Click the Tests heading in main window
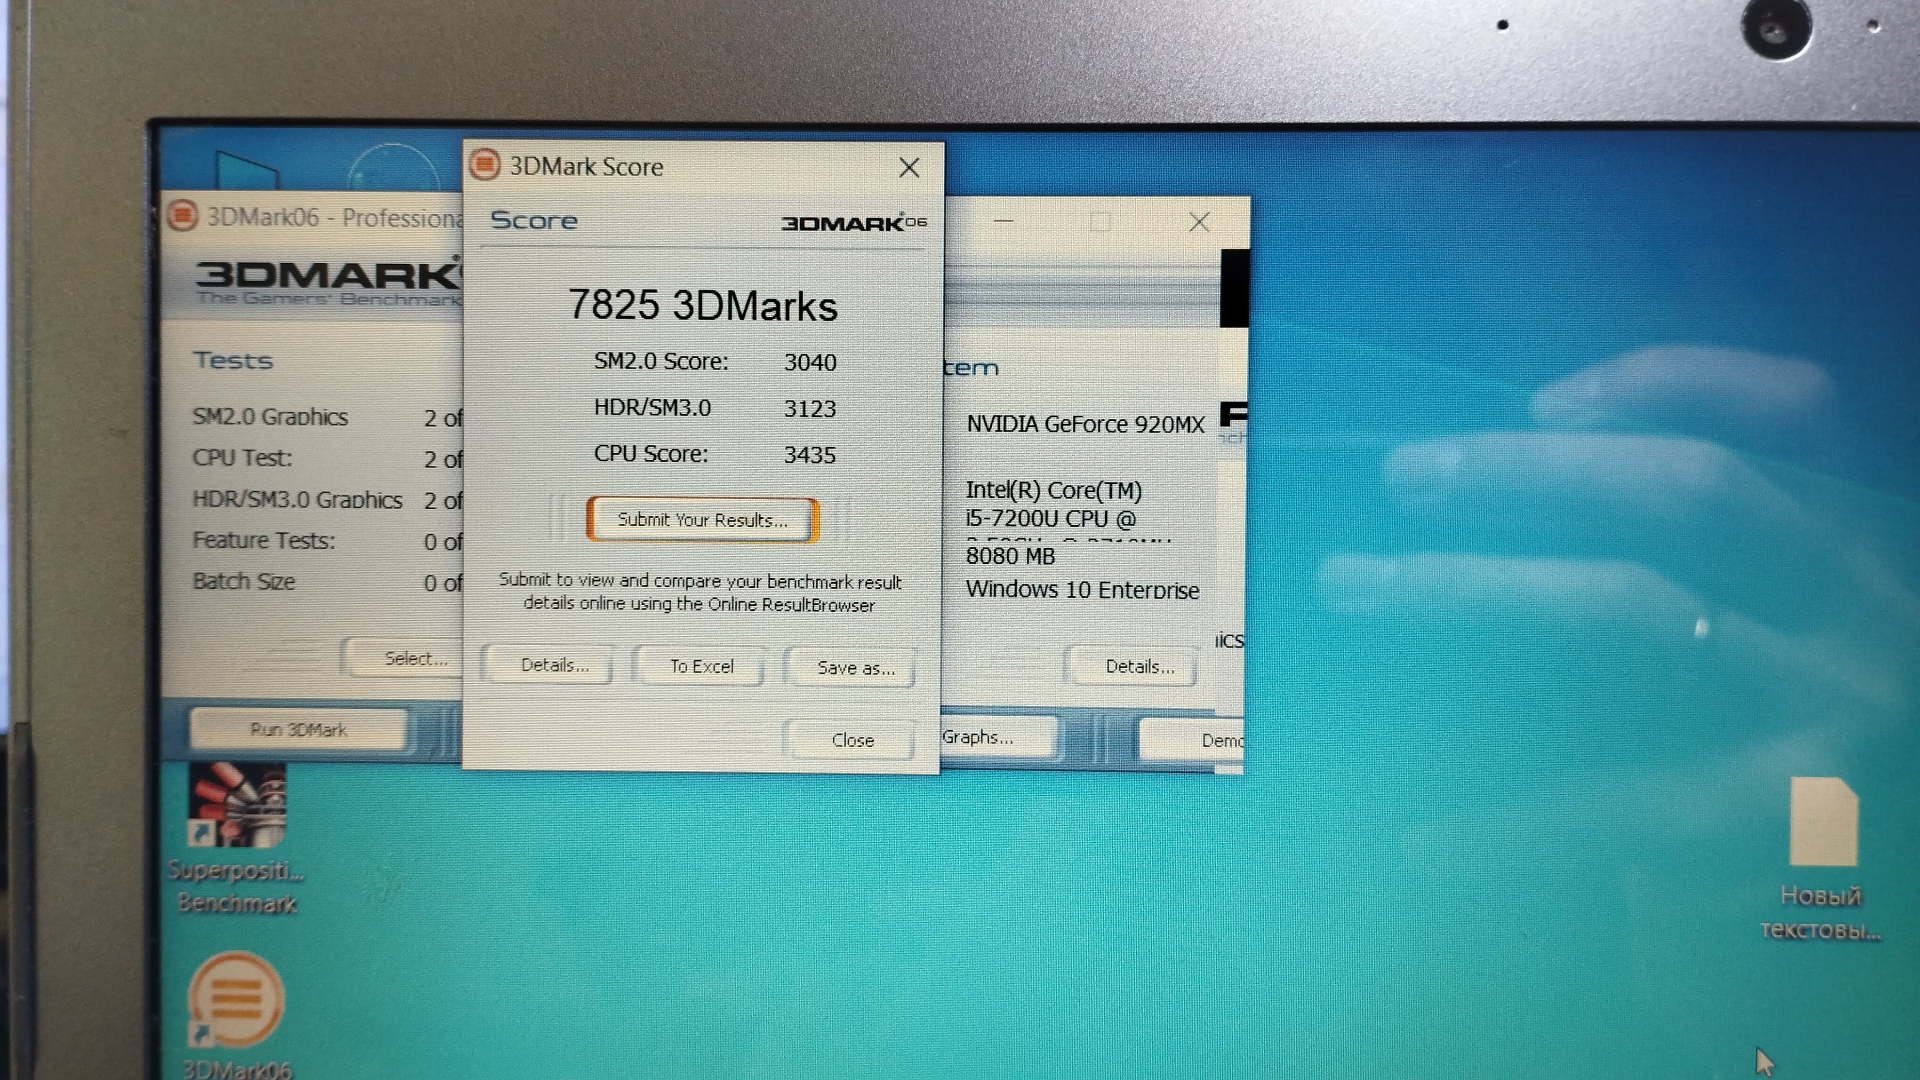The width and height of the screenshot is (1920, 1080). pyautogui.click(x=233, y=360)
